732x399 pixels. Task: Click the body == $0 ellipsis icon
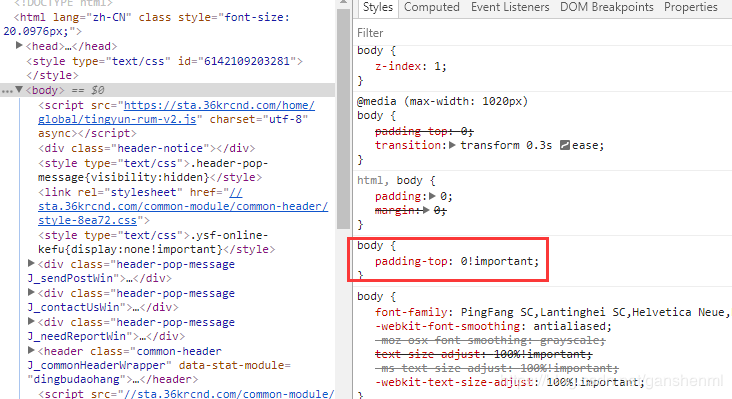[7, 91]
